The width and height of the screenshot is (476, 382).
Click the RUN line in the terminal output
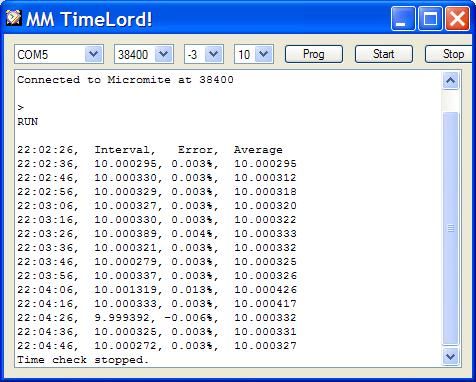(x=28, y=122)
